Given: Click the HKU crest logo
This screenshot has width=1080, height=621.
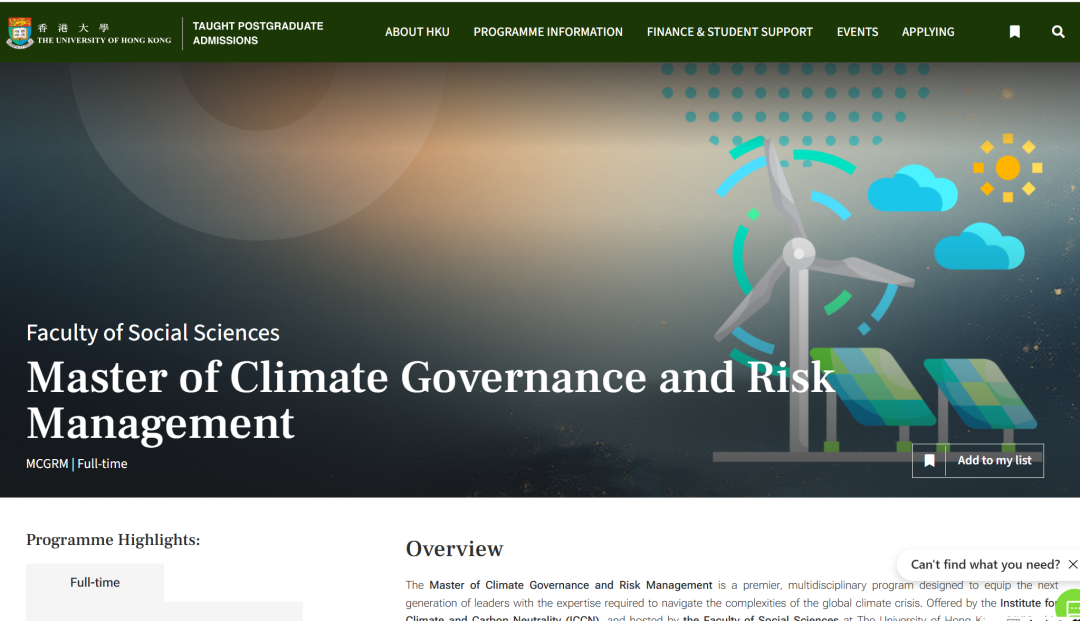Looking at the screenshot, I should [x=19, y=33].
